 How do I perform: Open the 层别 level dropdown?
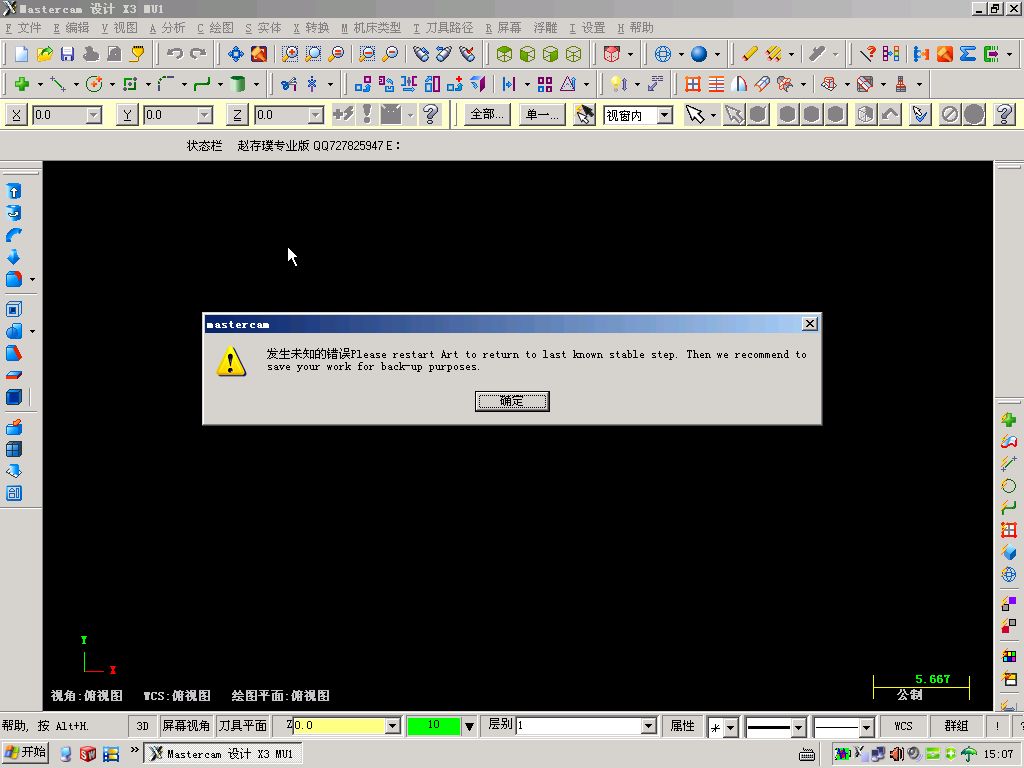pos(648,726)
